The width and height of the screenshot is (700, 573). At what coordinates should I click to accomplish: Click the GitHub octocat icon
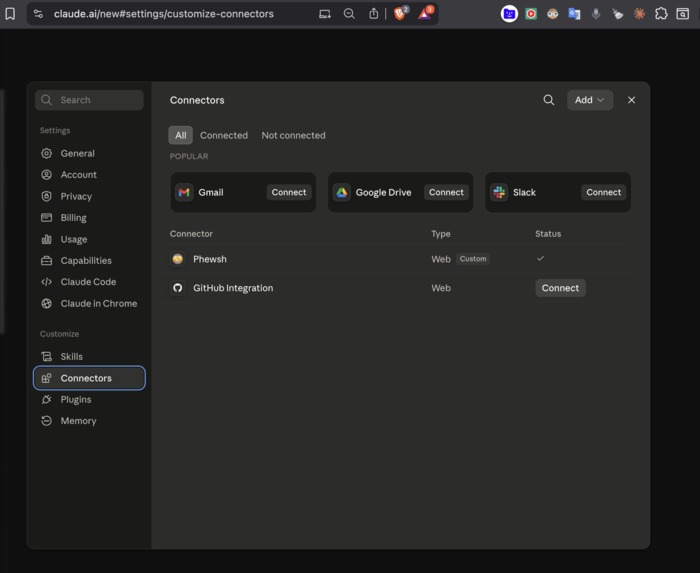point(178,288)
